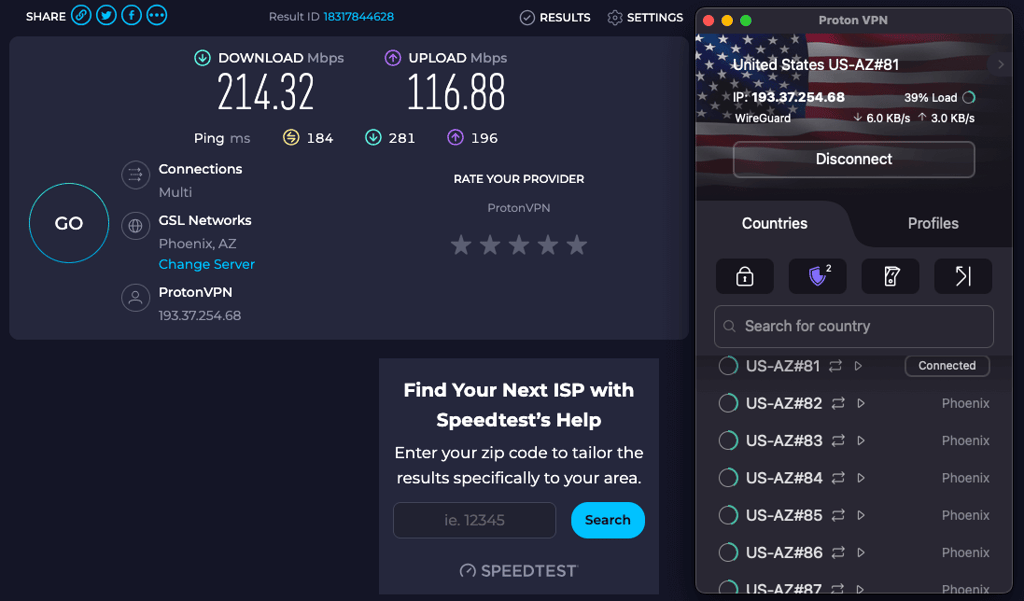Open Speedtest RESULTS page
1024x601 pixels.
coord(555,18)
